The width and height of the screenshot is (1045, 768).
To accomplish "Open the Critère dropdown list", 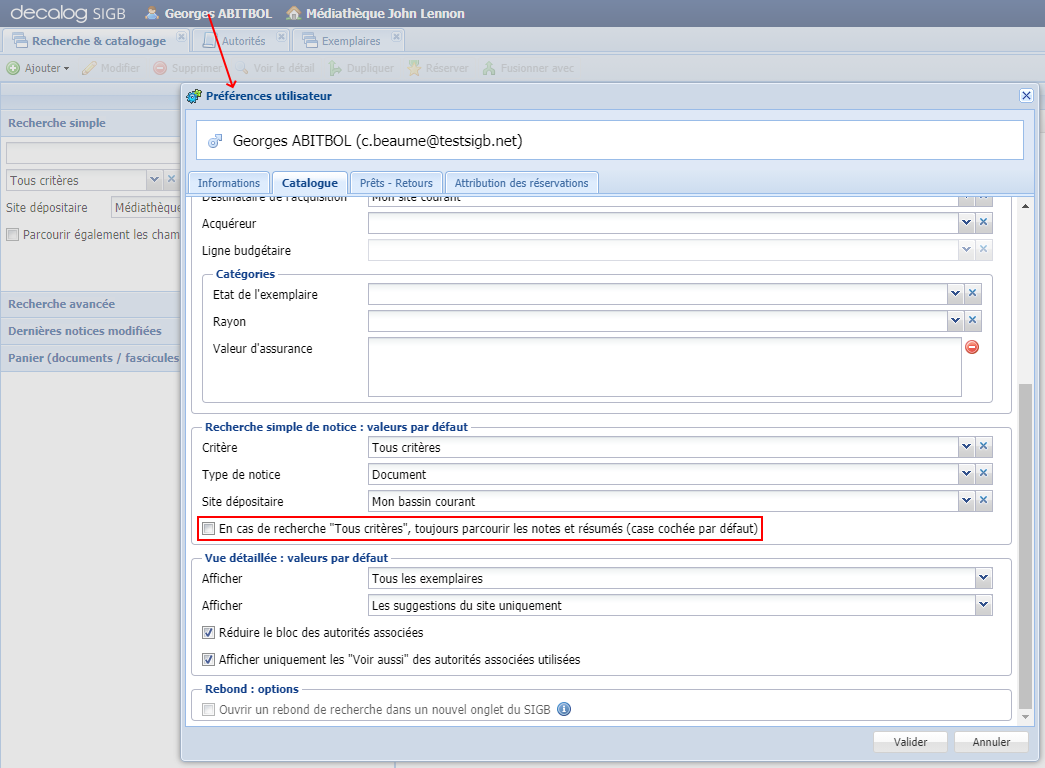I will point(965,447).
